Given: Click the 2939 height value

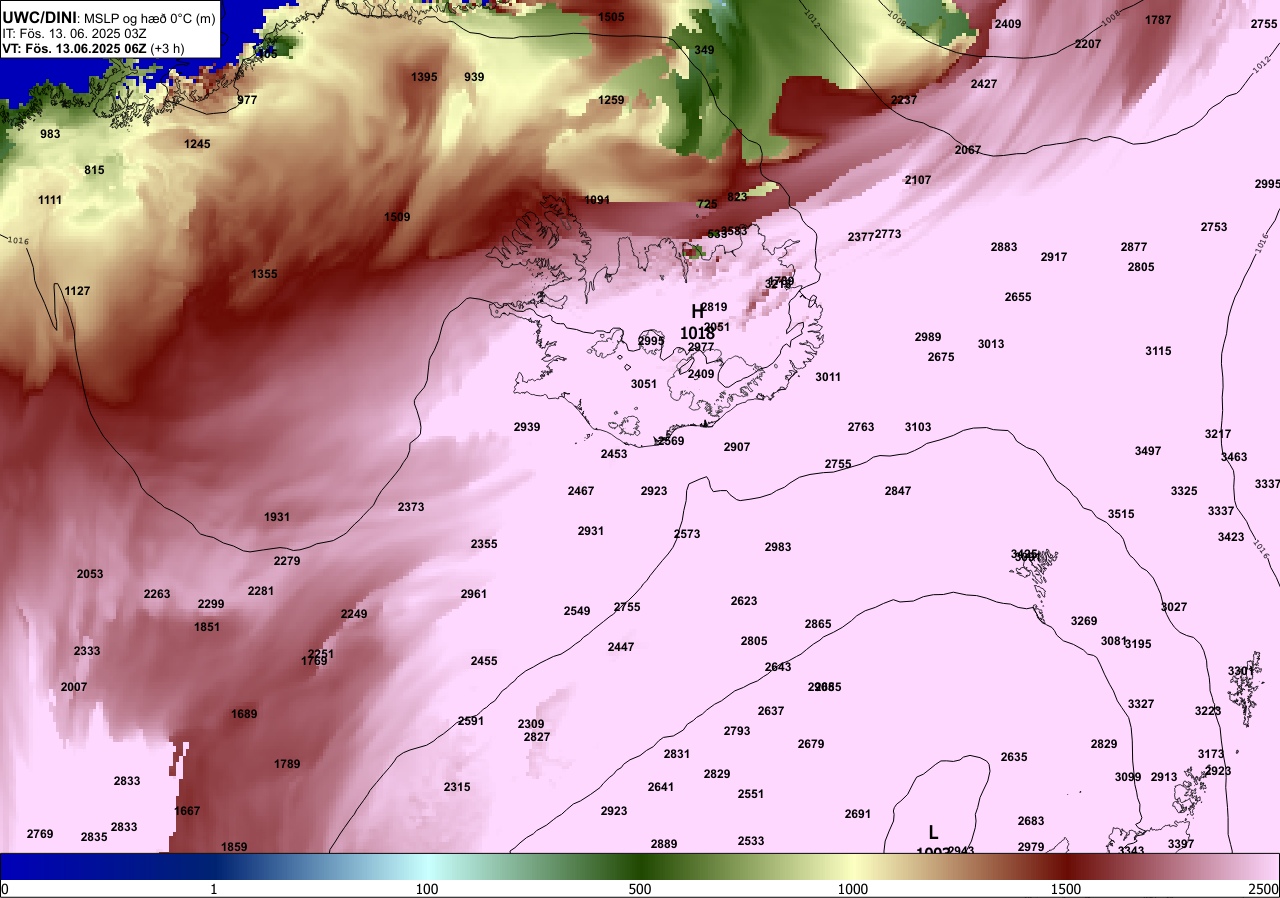Looking at the screenshot, I should (x=527, y=427).
